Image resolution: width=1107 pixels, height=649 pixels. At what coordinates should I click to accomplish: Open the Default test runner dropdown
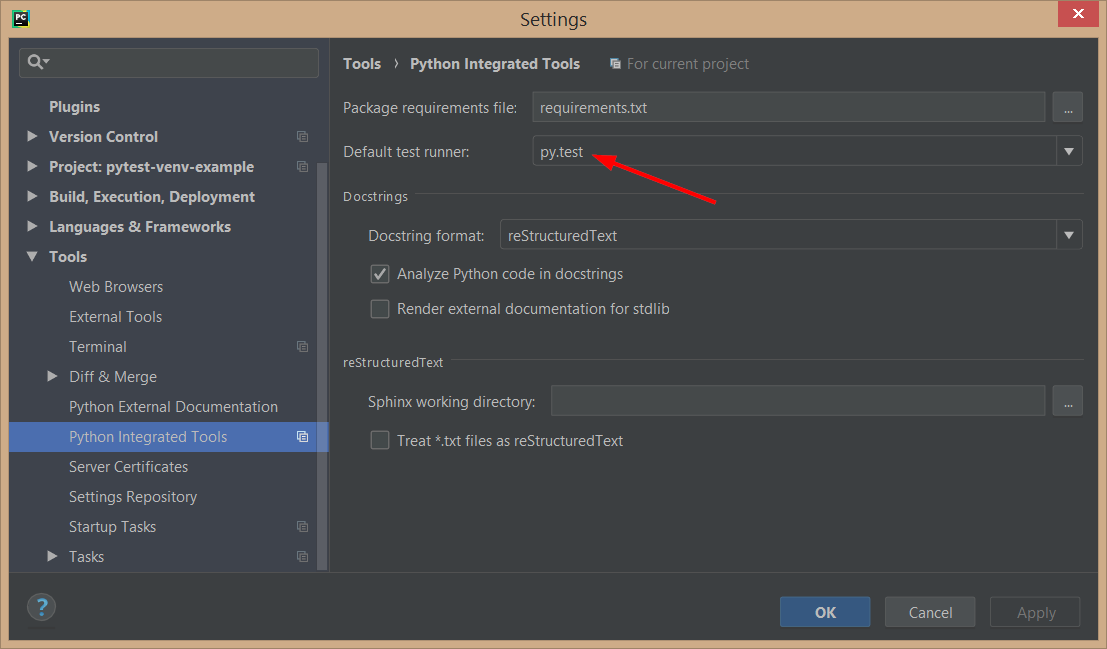coord(1069,152)
